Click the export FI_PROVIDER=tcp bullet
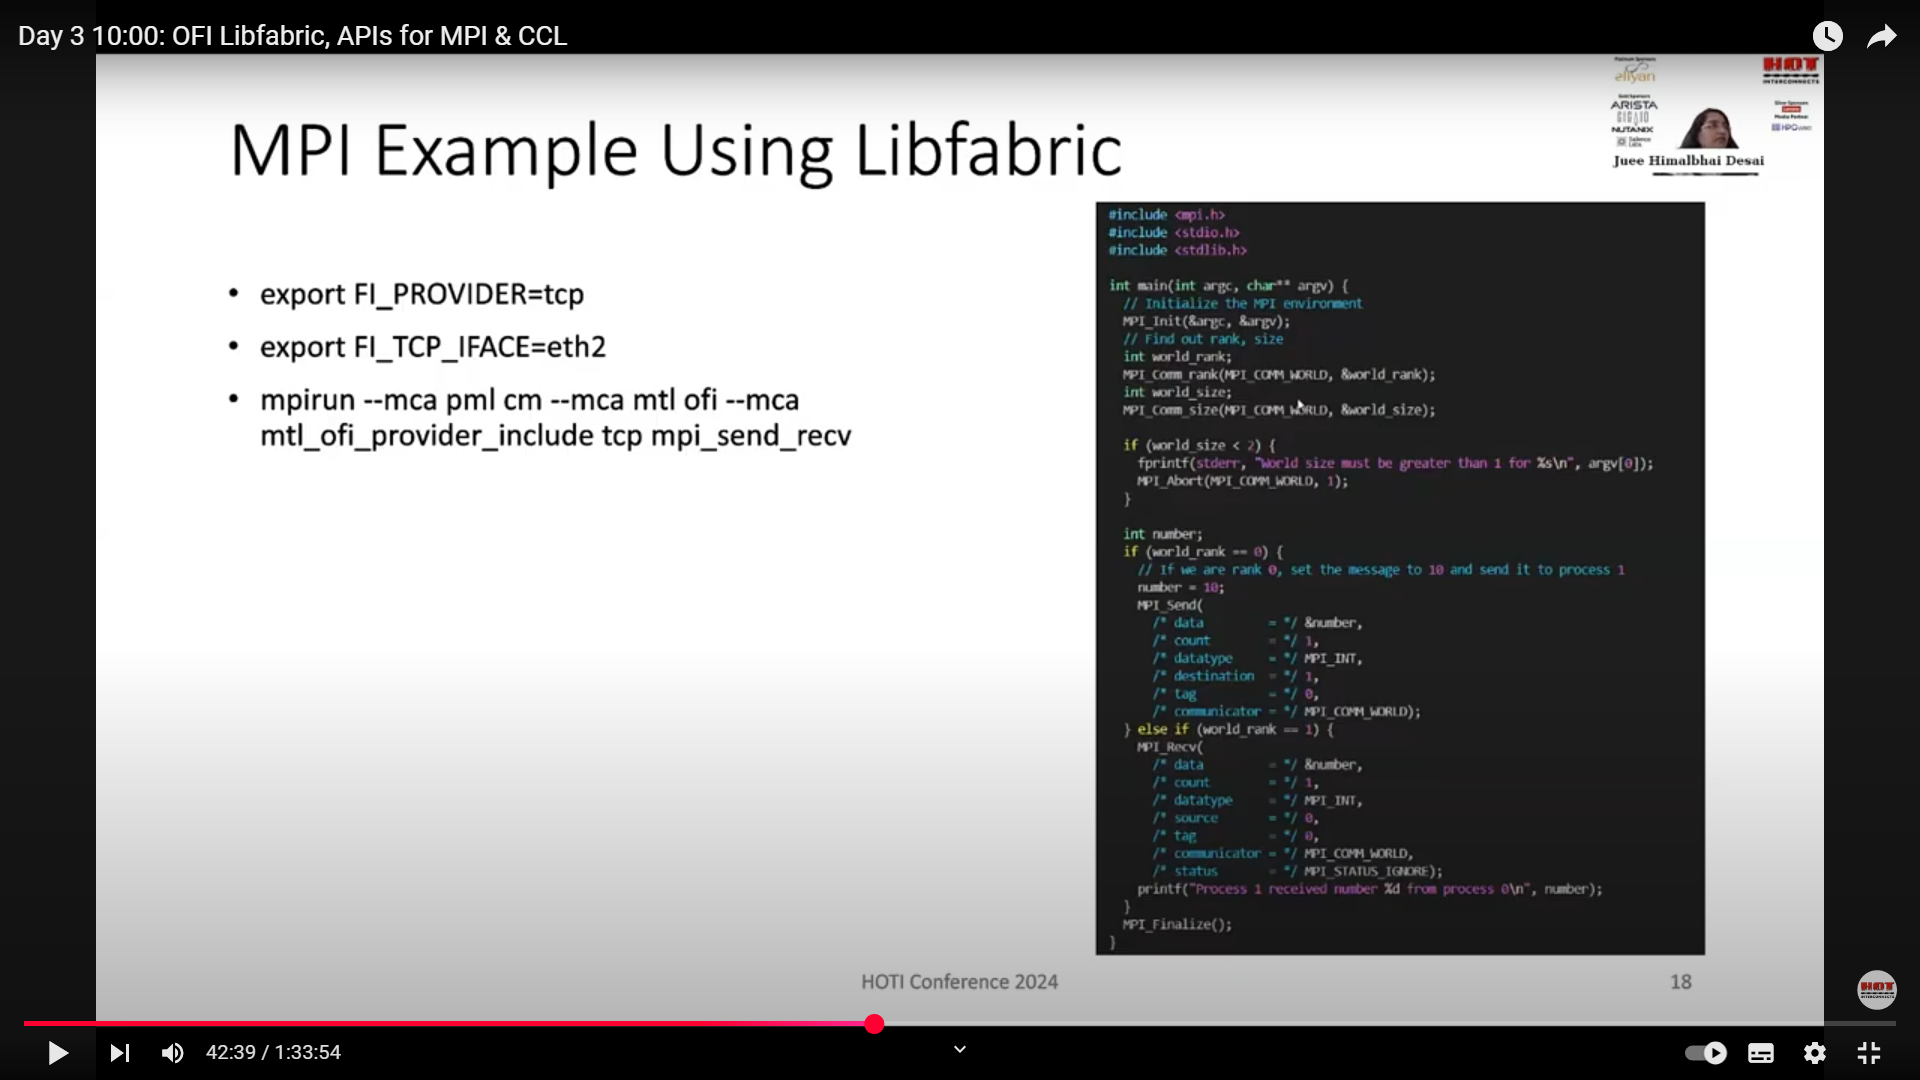Viewport: 1920px width, 1080px height. 421,294
